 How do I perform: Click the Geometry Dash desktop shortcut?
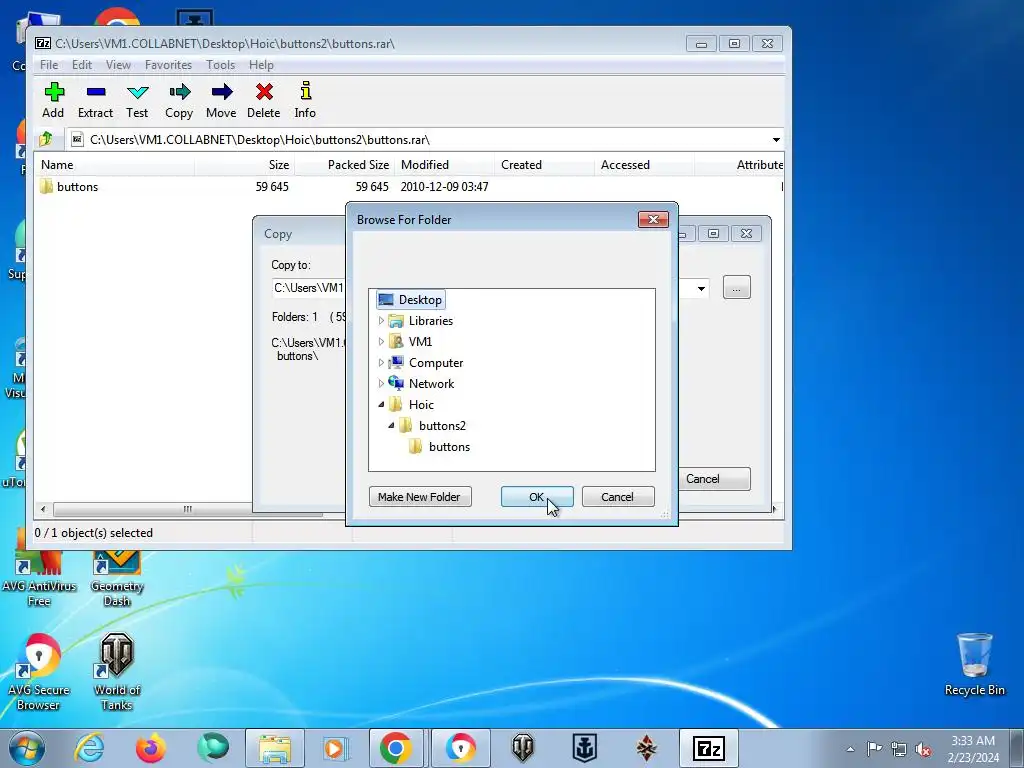(117, 579)
